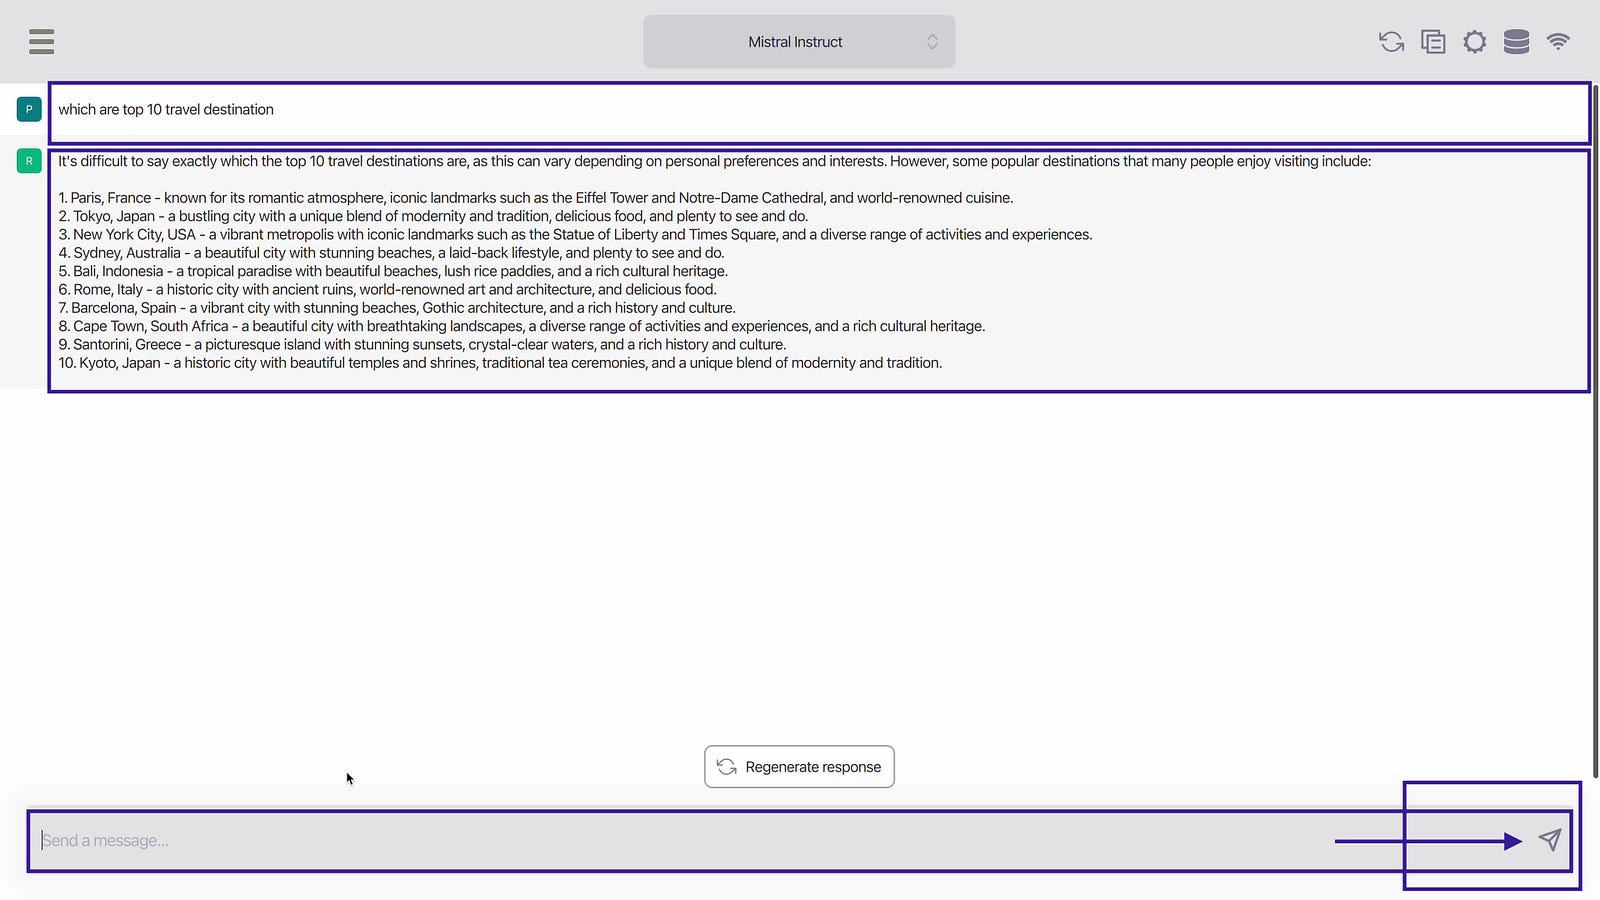The width and height of the screenshot is (1600, 900).
Task: Click the response intro sentence beginning "It's difficult"
Action: point(714,161)
